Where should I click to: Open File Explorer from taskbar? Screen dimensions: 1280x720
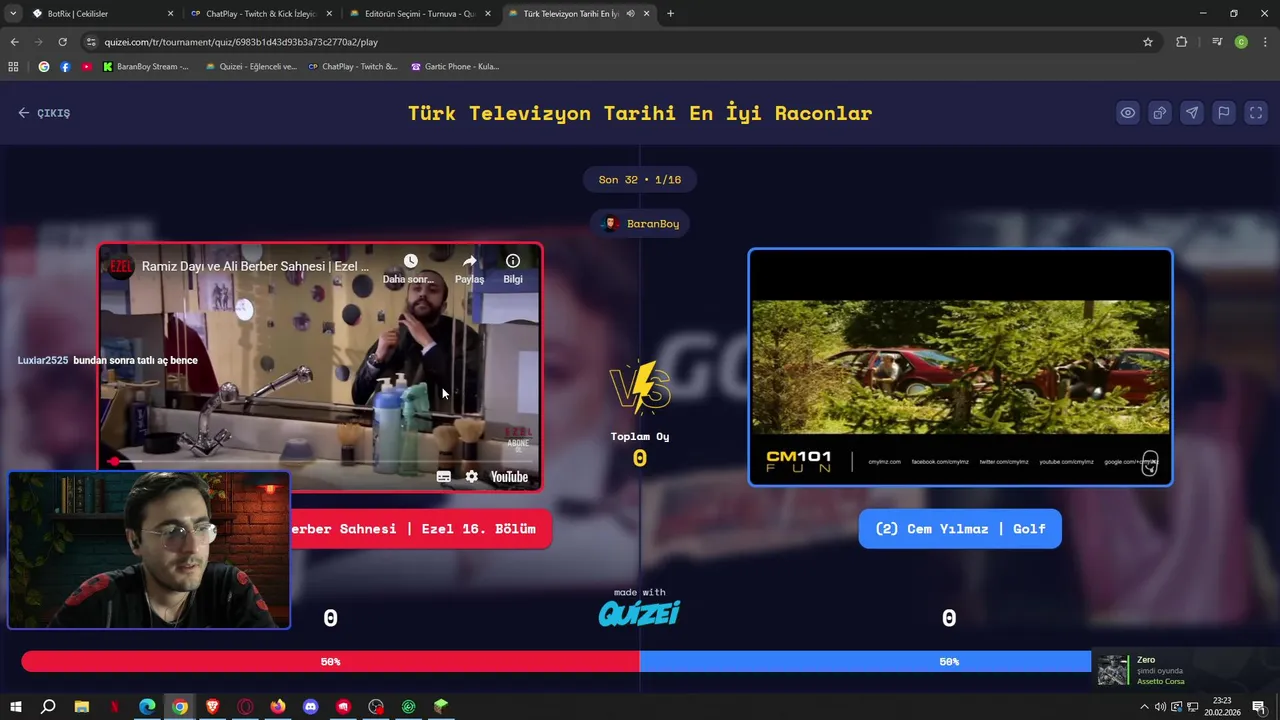pyautogui.click(x=82, y=707)
